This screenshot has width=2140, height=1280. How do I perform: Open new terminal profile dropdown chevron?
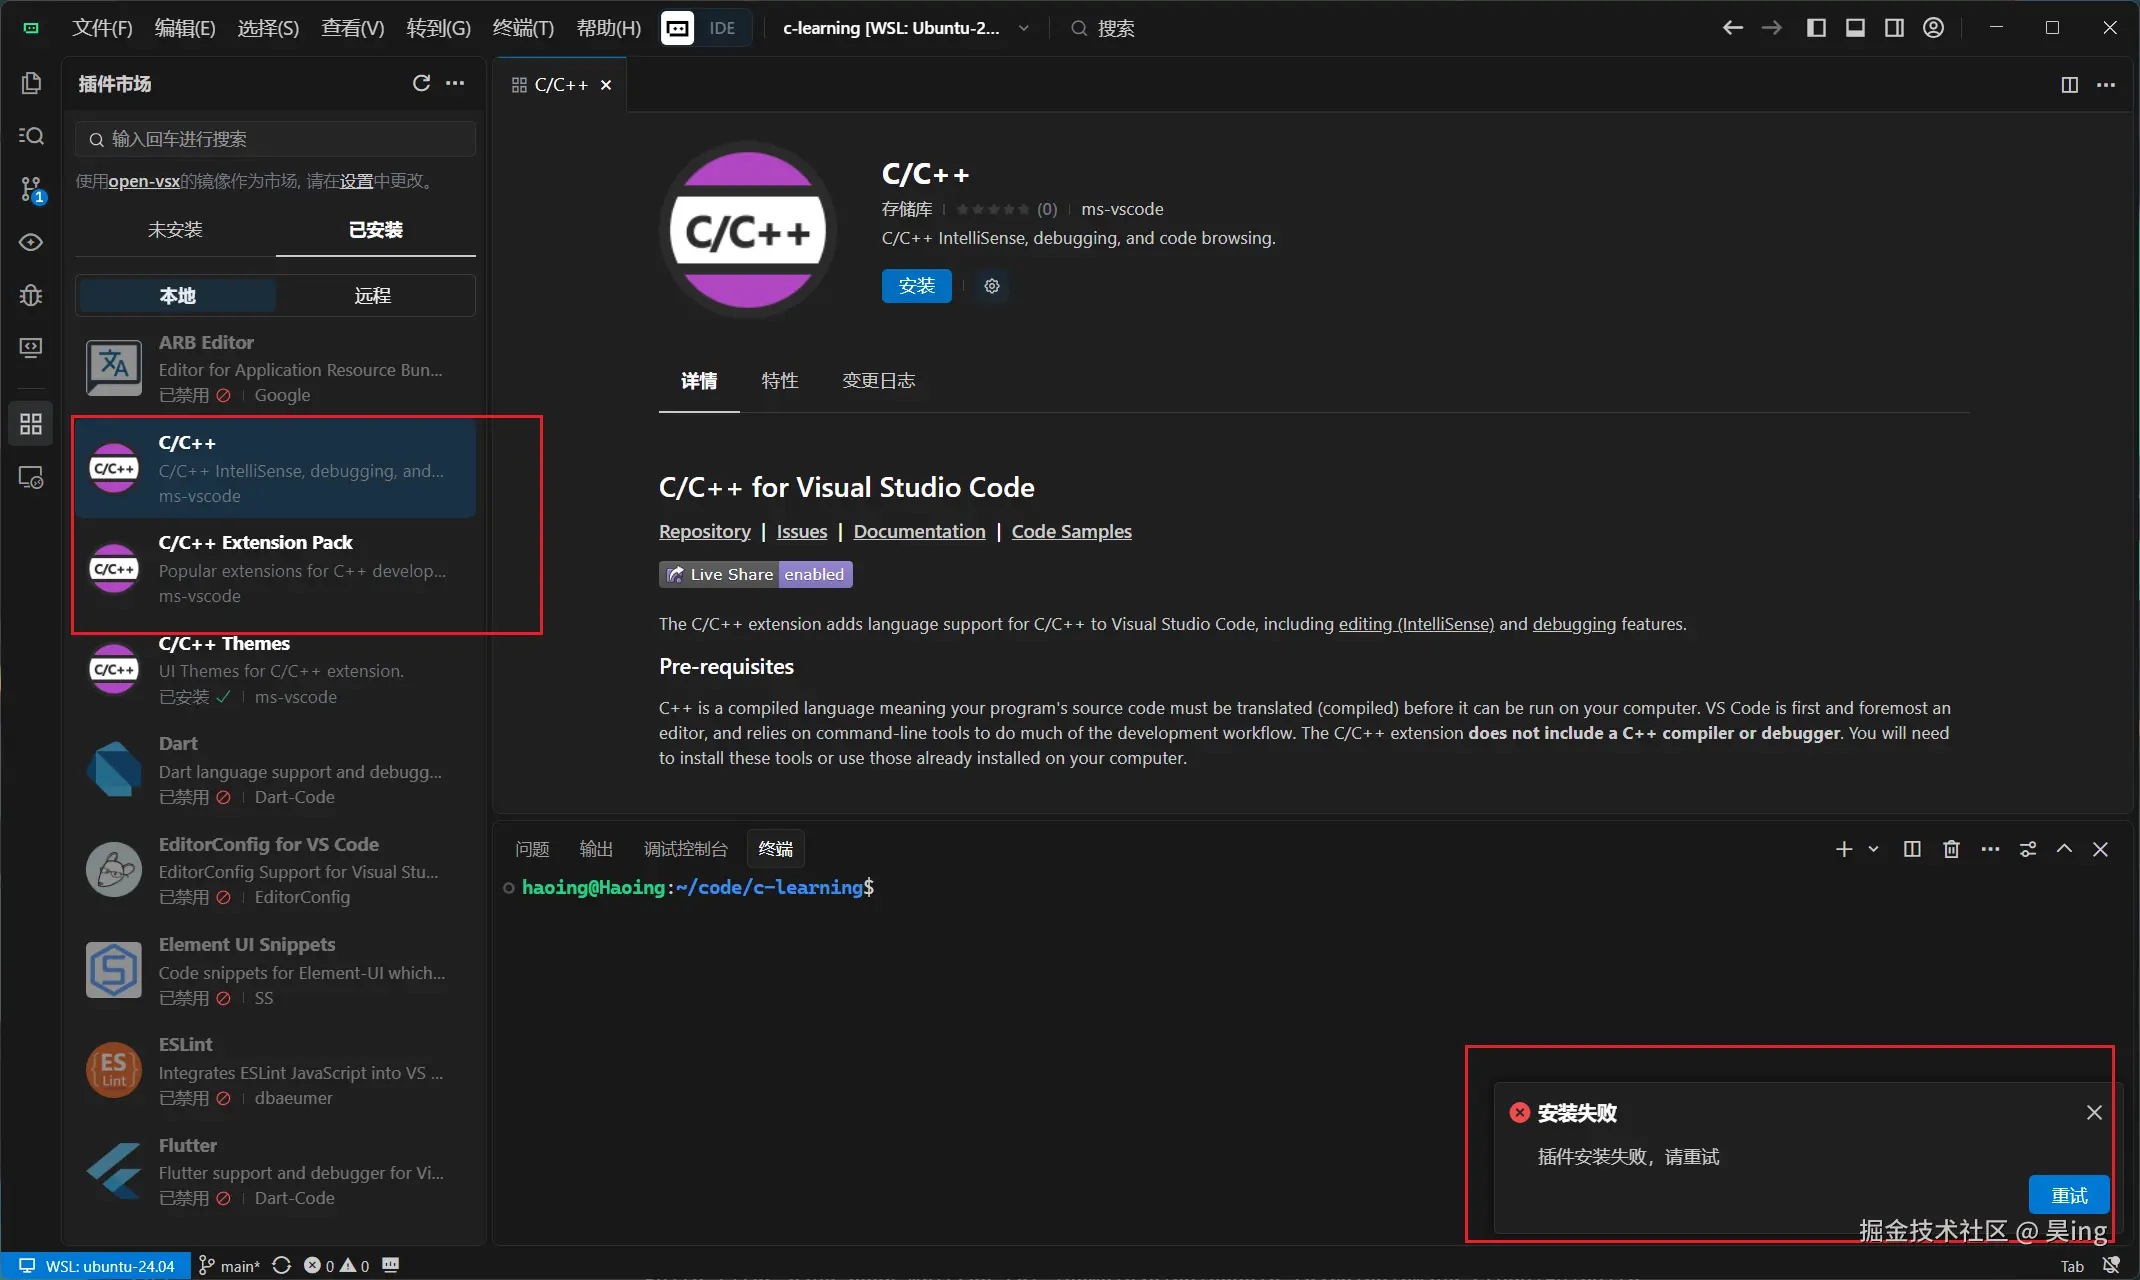[1874, 849]
